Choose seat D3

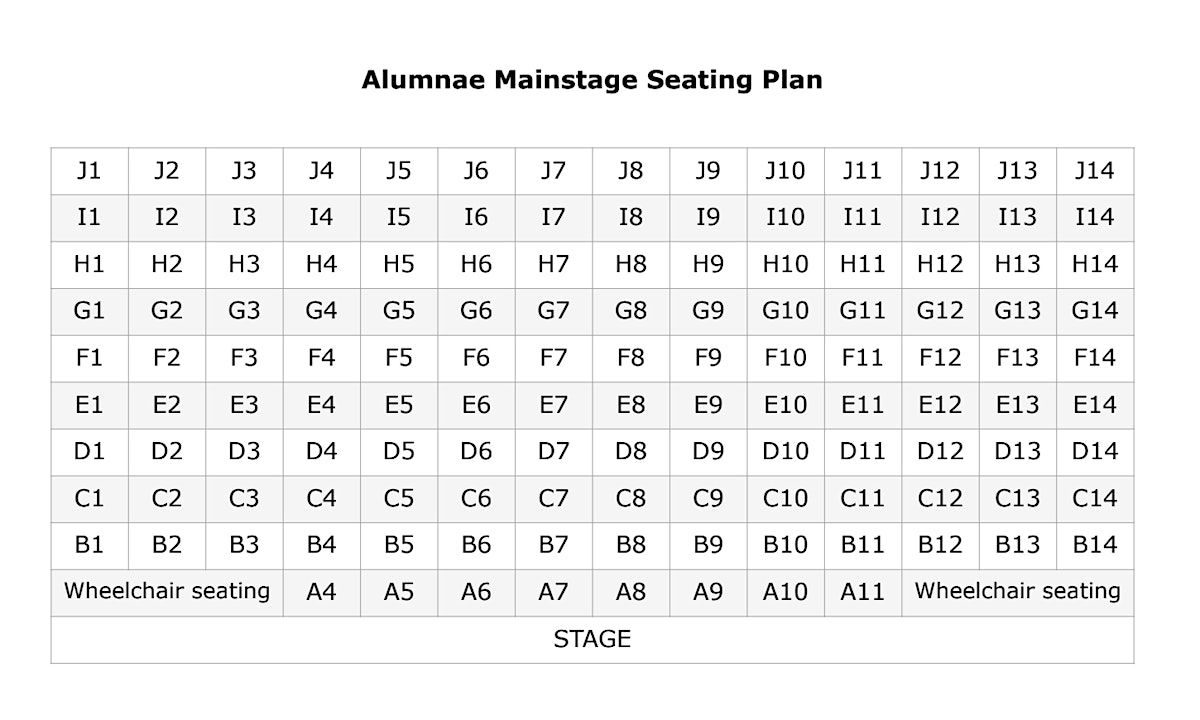click(x=244, y=451)
